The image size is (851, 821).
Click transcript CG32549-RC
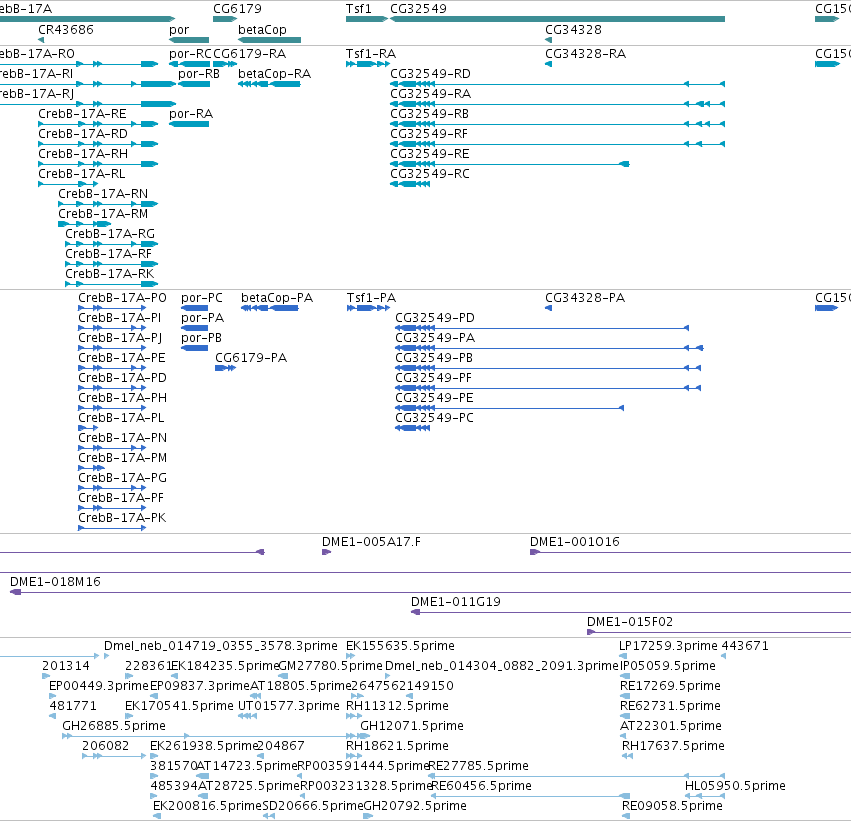click(430, 174)
